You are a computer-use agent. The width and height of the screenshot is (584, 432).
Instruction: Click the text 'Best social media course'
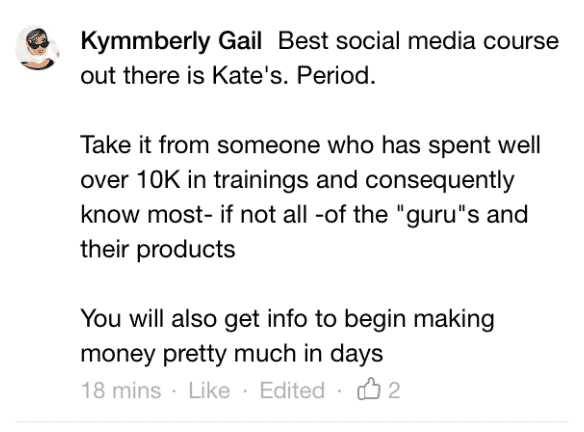pos(418,41)
